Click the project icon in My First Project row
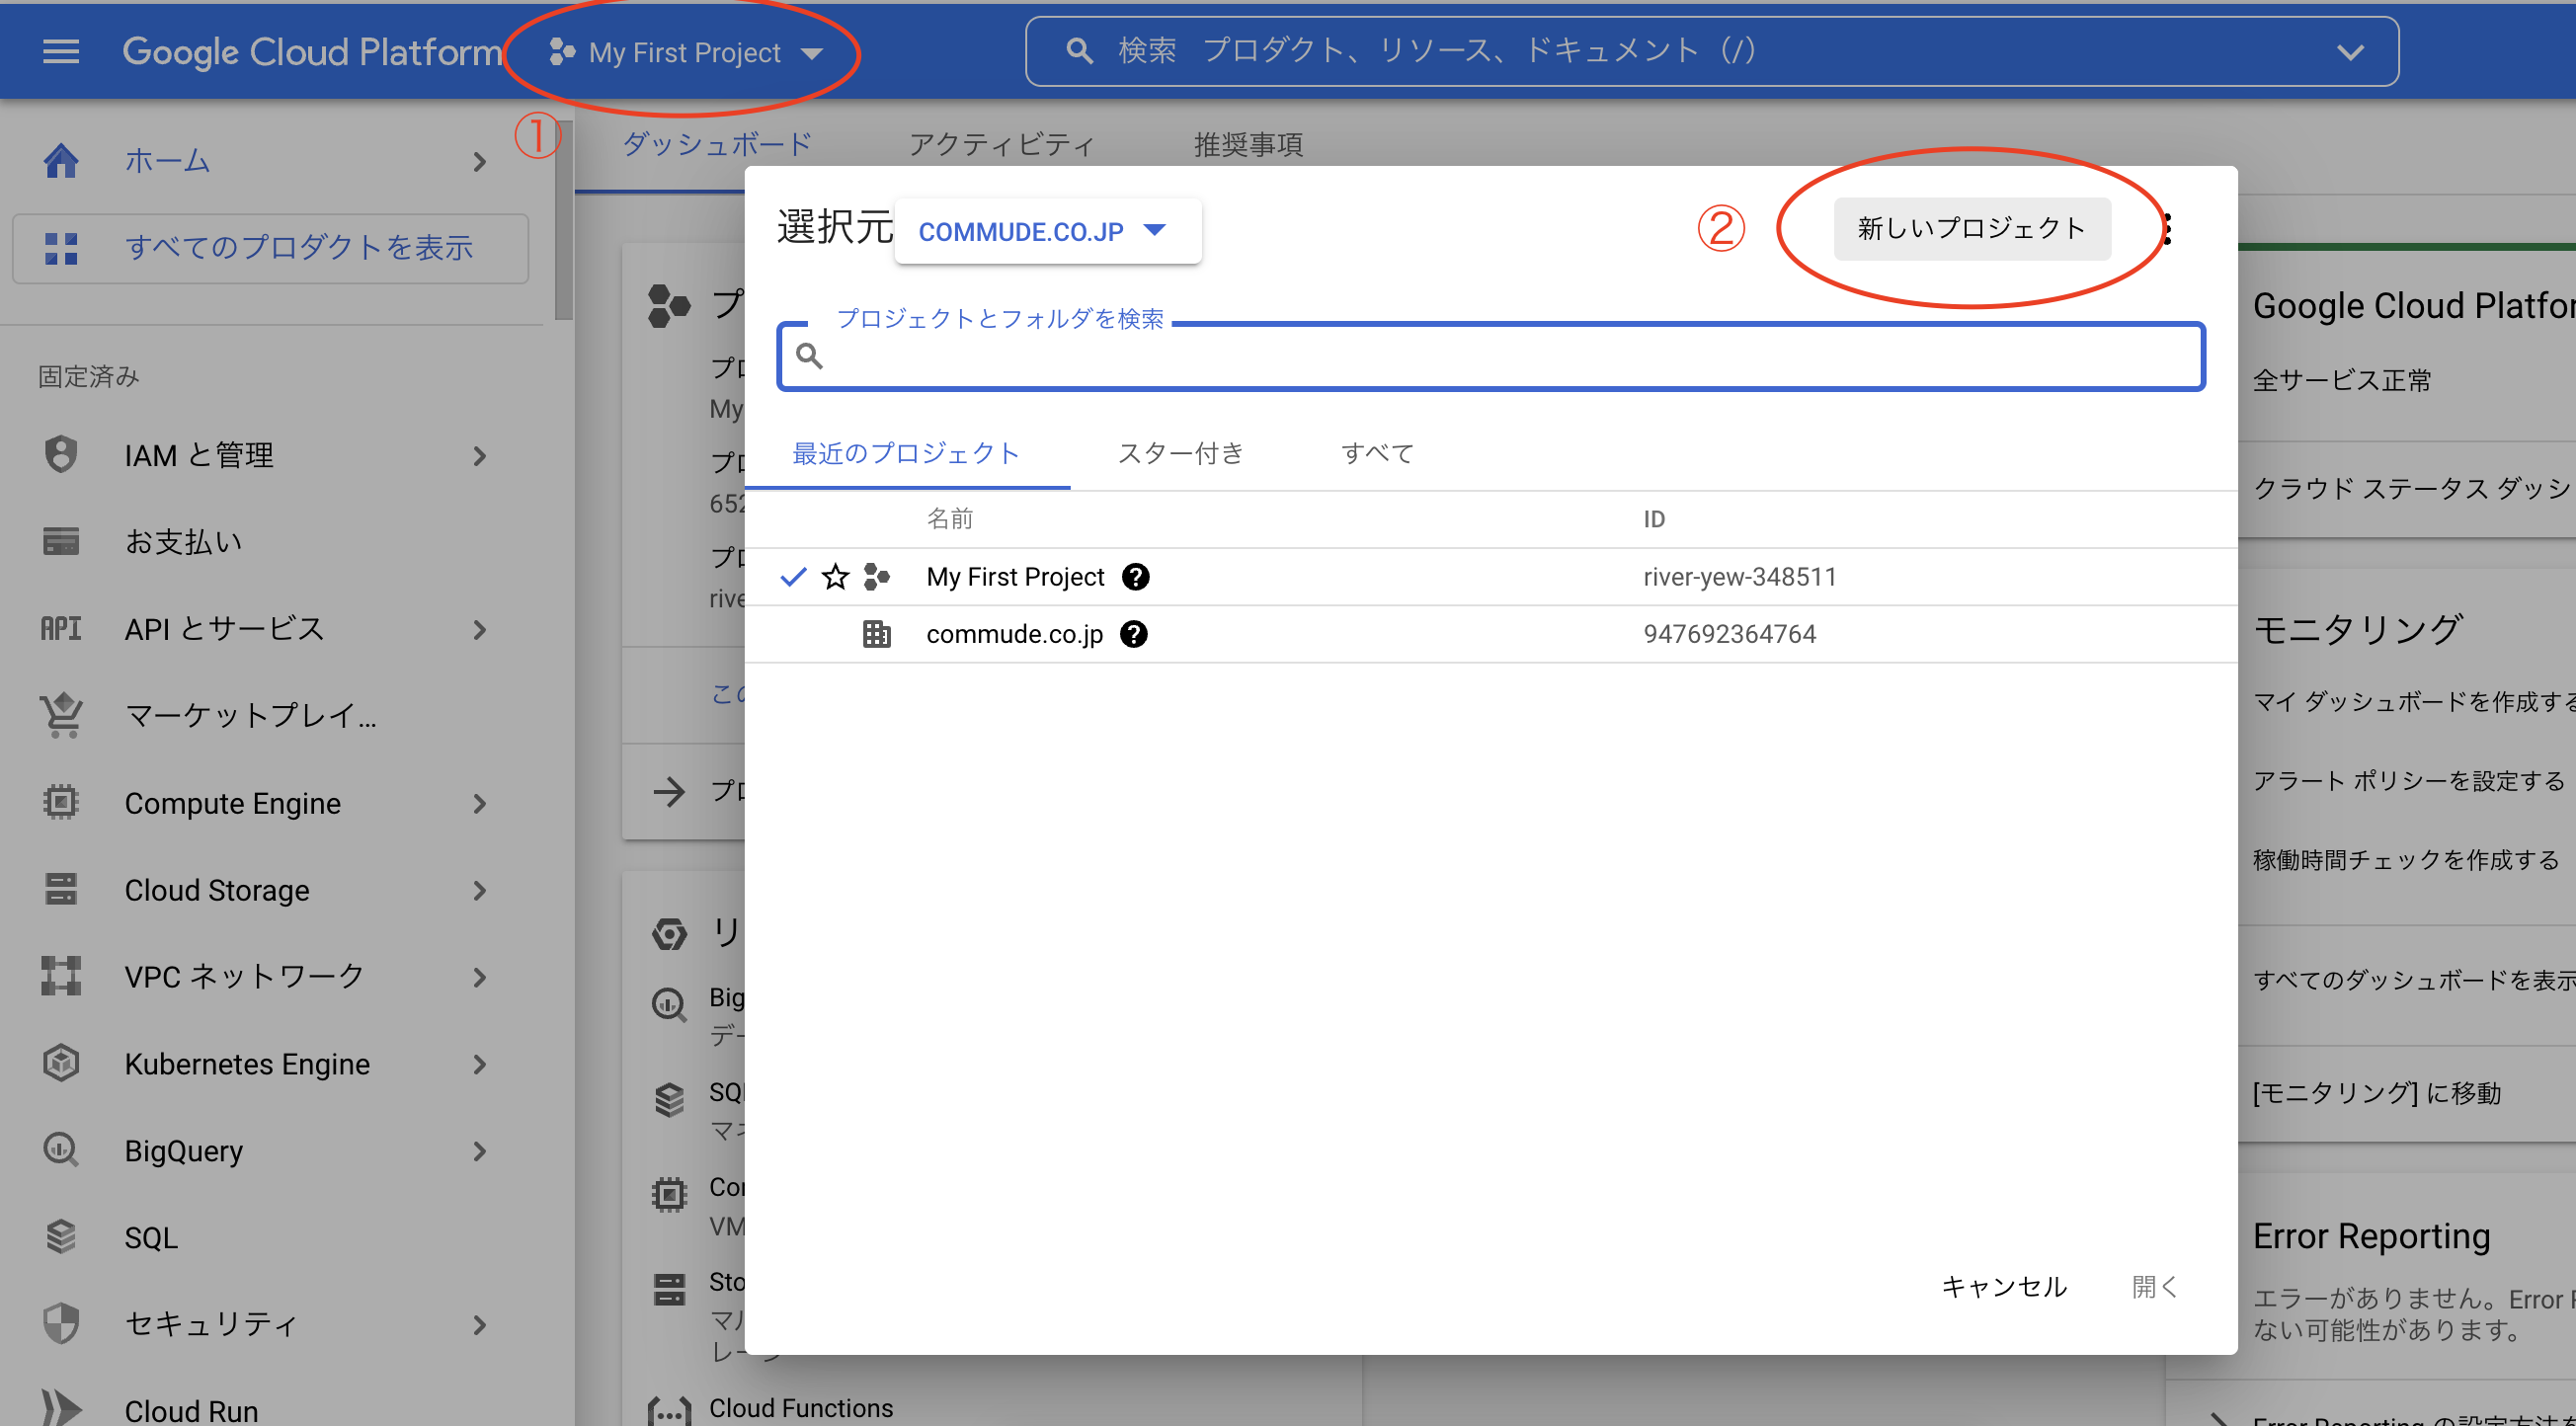 point(876,577)
